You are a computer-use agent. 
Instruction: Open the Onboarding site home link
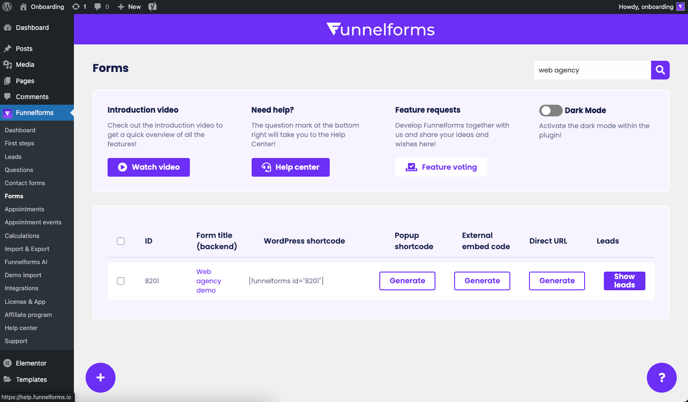coord(42,7)
